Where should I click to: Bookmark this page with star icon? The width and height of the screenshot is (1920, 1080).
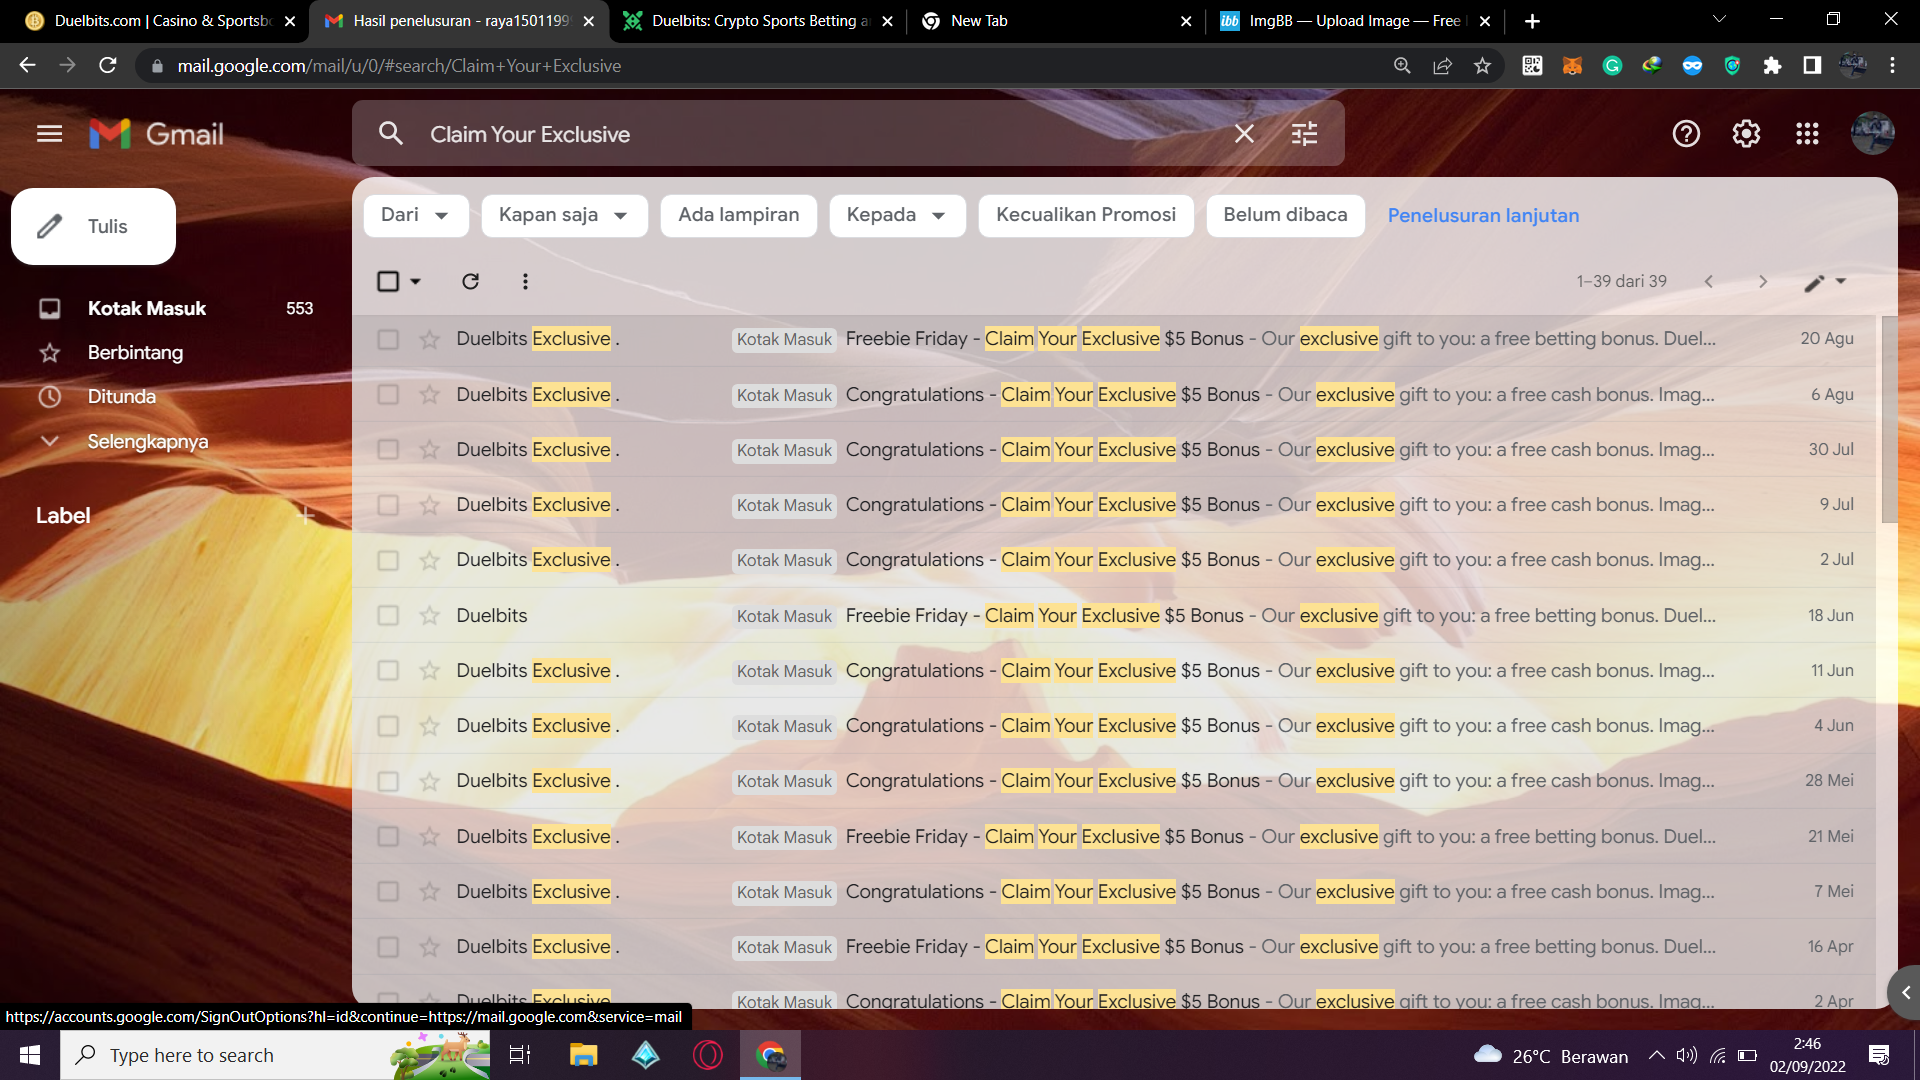click(x=1482, y=66)
